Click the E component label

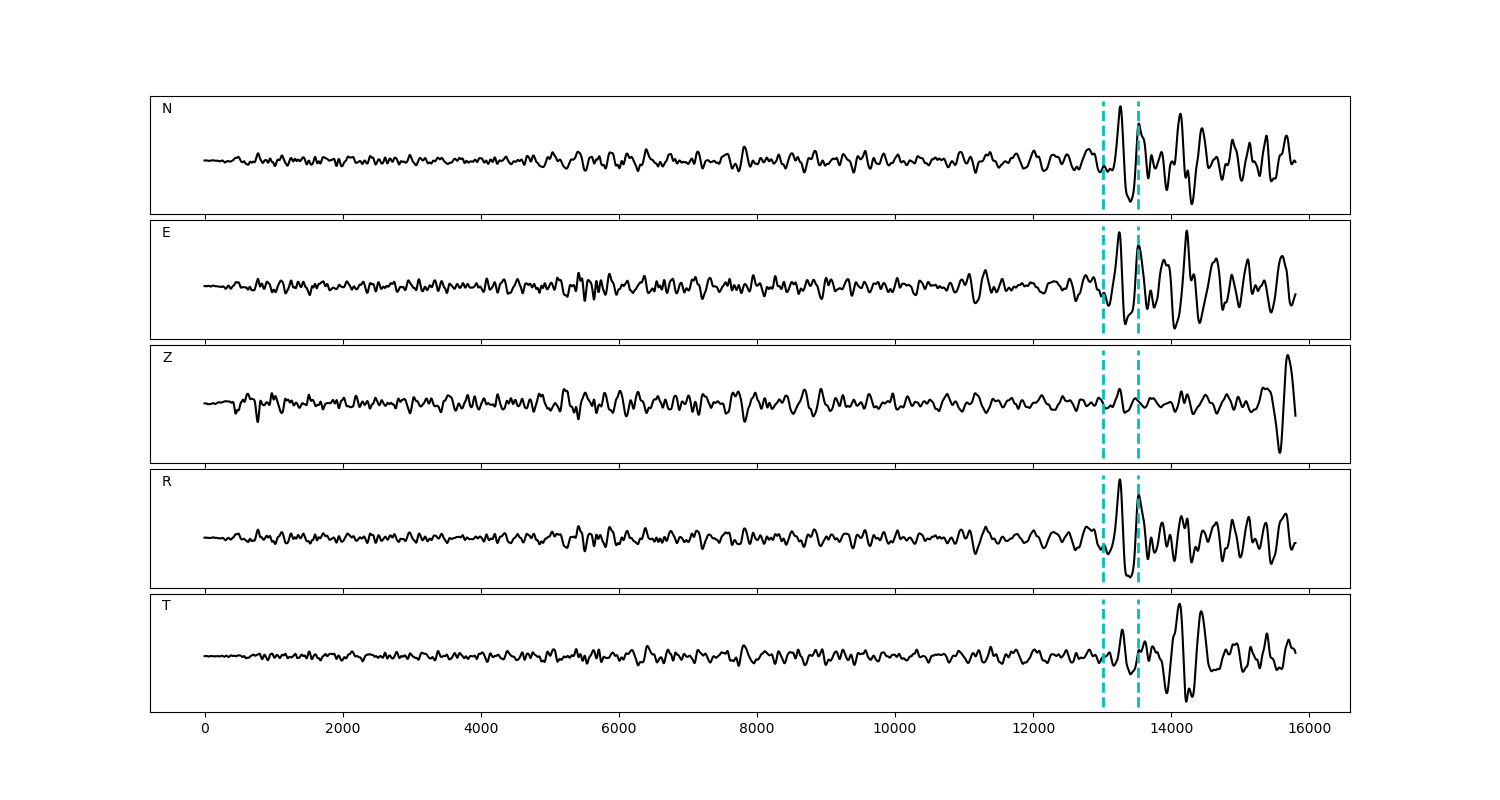pyautogui.click(x=166, y=233)
